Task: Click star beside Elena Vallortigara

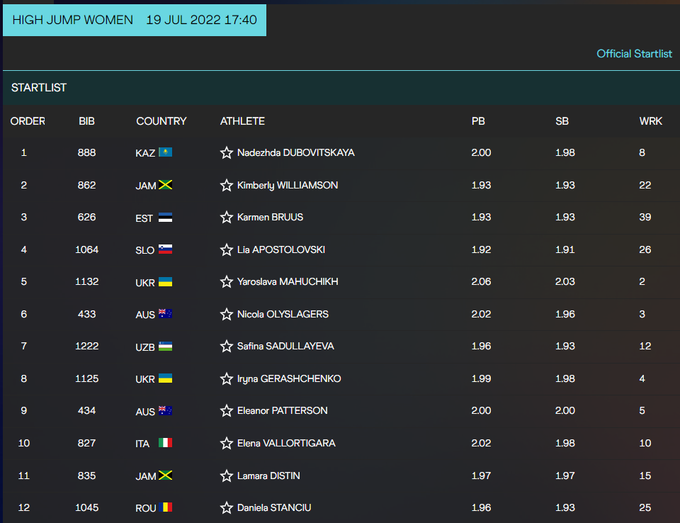Action: click(226, 443)
